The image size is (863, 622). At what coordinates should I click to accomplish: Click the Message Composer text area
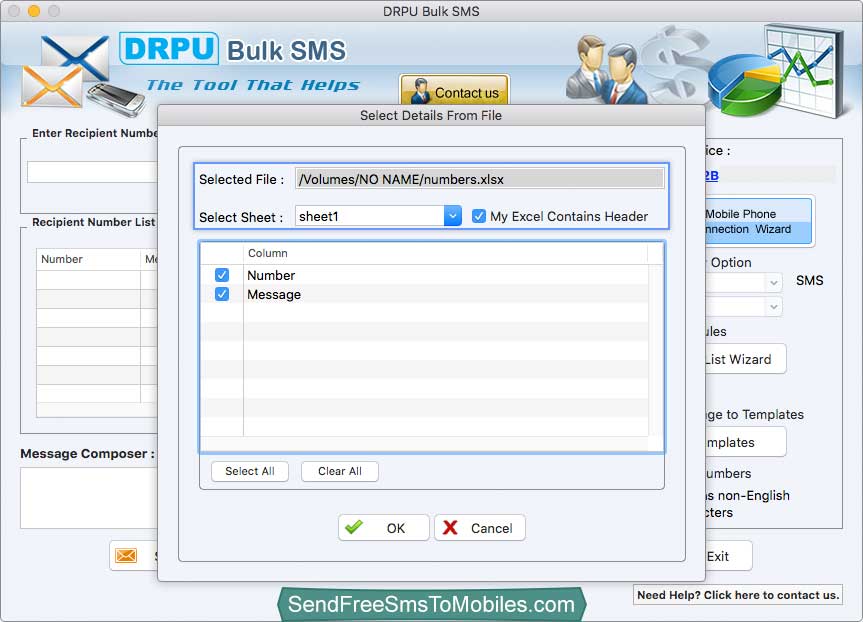(89, 498)
